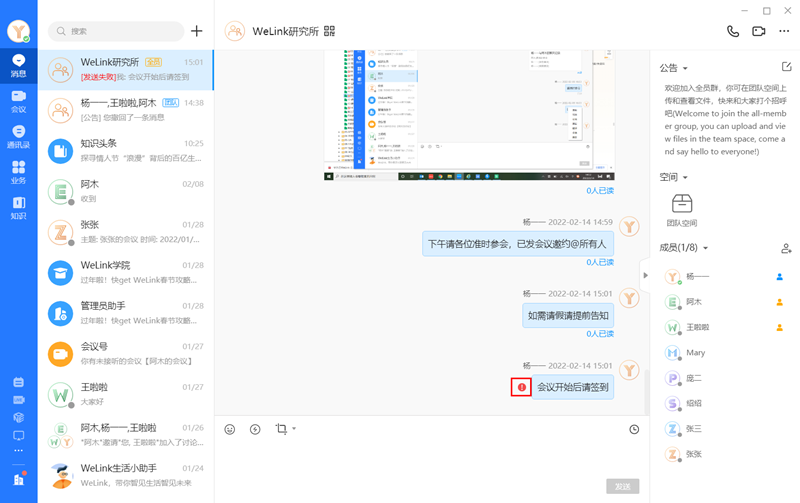Image resolution: width=800 pixels, height=503 pixels.
Task: Open the WeLink学院 conversation
Action: pyautogui.click(x=126, y=272)
